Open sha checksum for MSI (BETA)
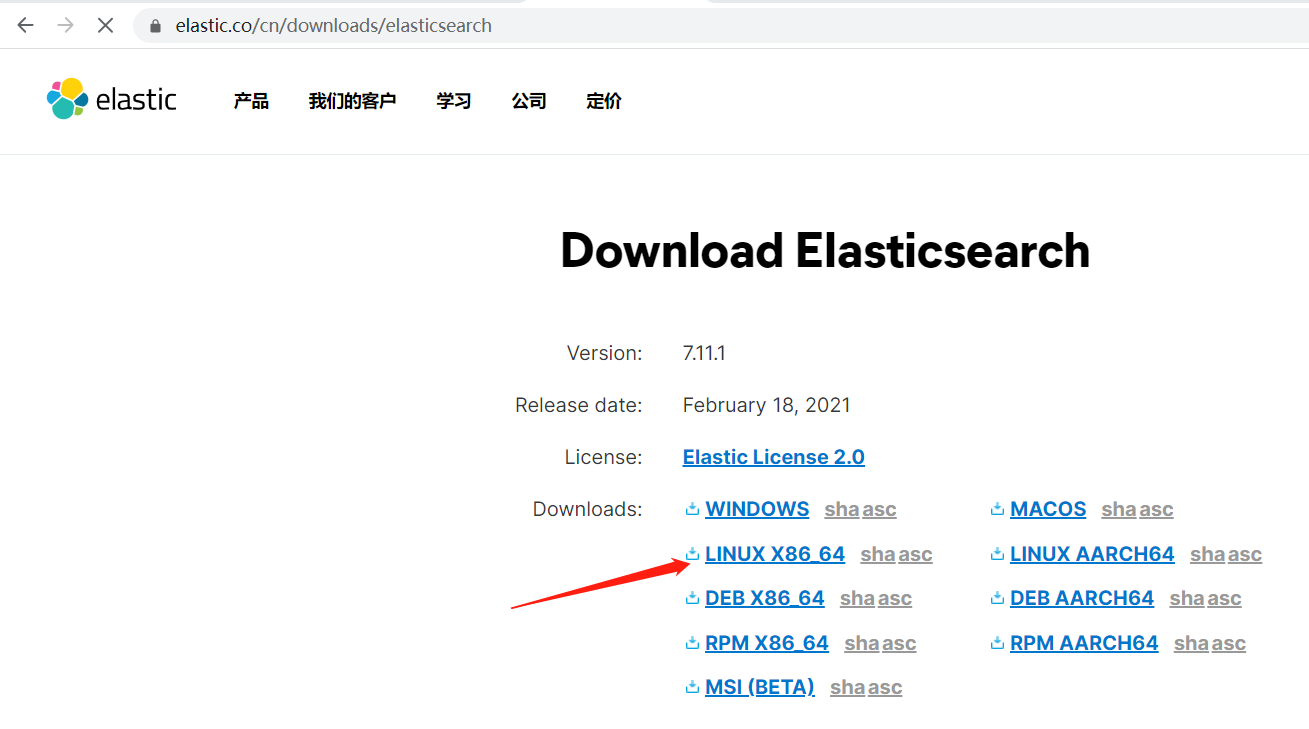 (x=848, y=688)
